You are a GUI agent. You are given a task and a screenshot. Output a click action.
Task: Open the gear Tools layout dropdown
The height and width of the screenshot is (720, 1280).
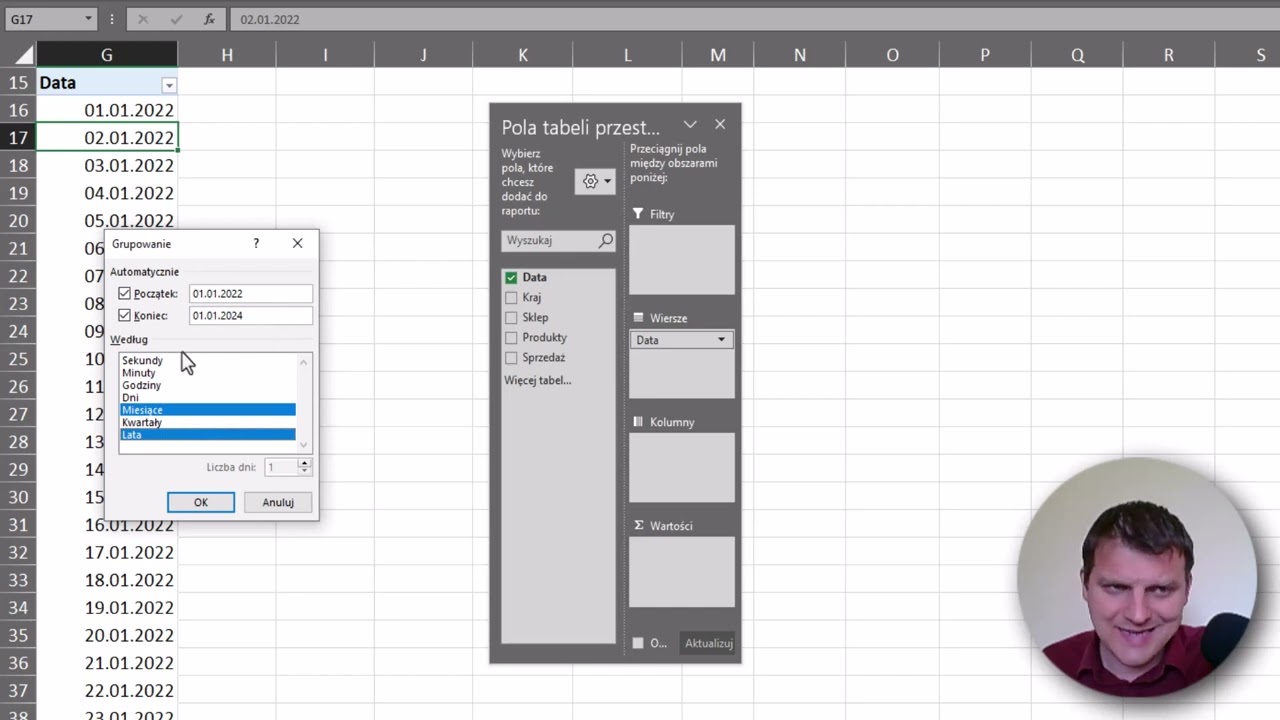[x=596, y=181]
